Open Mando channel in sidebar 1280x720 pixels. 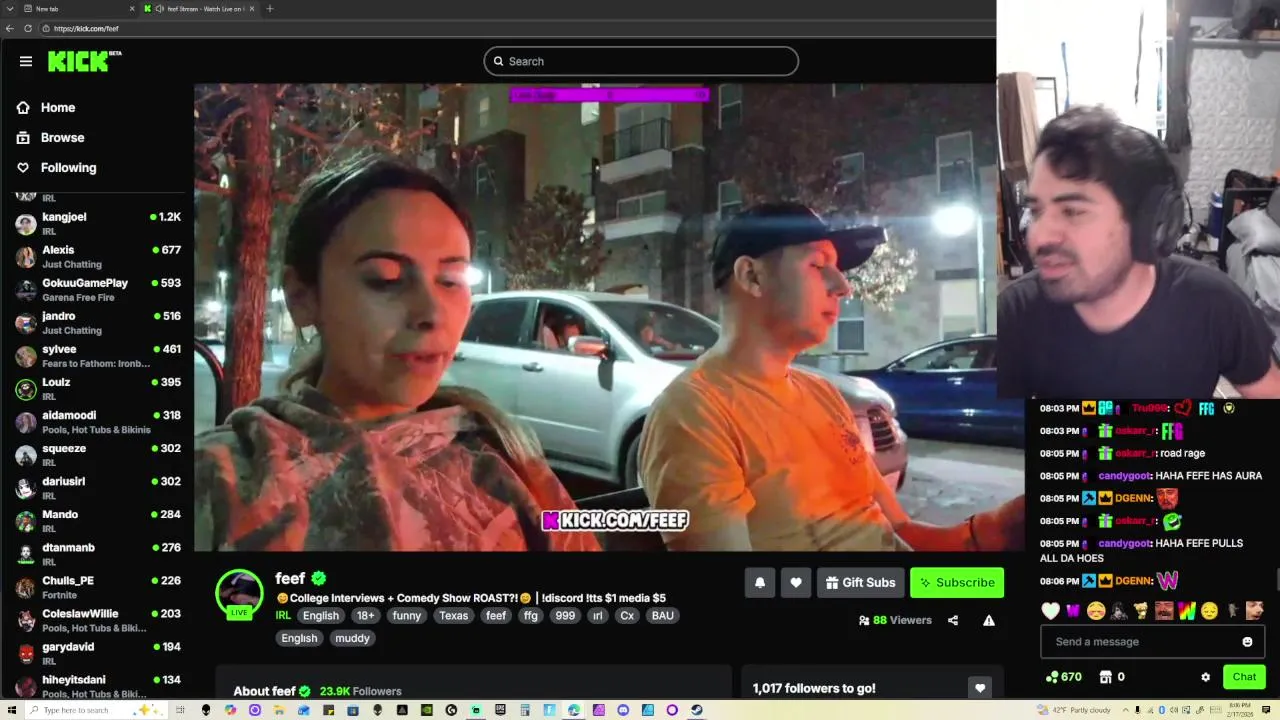click(x=97, y=520)
